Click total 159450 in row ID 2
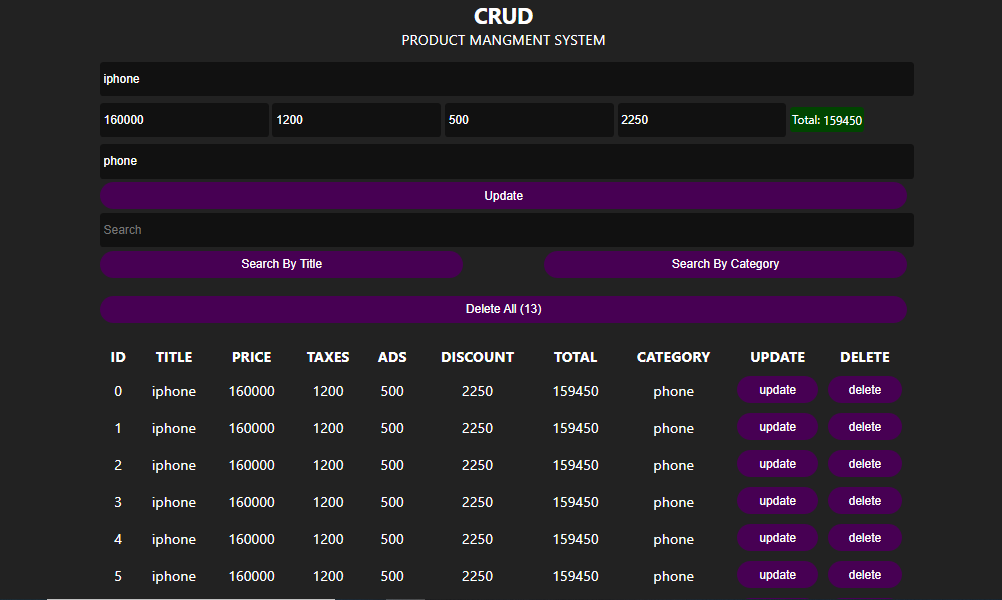This screenshot has height=600, width=1002. (575, 465)
